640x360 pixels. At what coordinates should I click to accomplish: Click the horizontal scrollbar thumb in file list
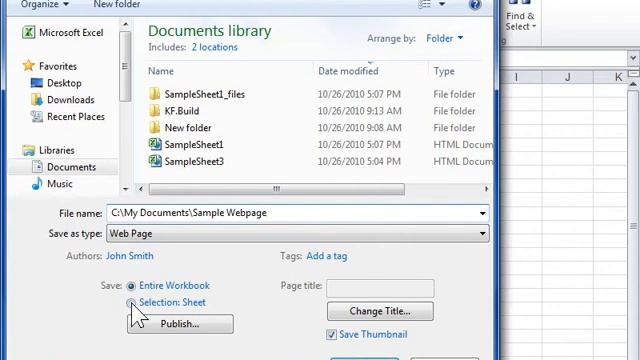tap(277, 189)
